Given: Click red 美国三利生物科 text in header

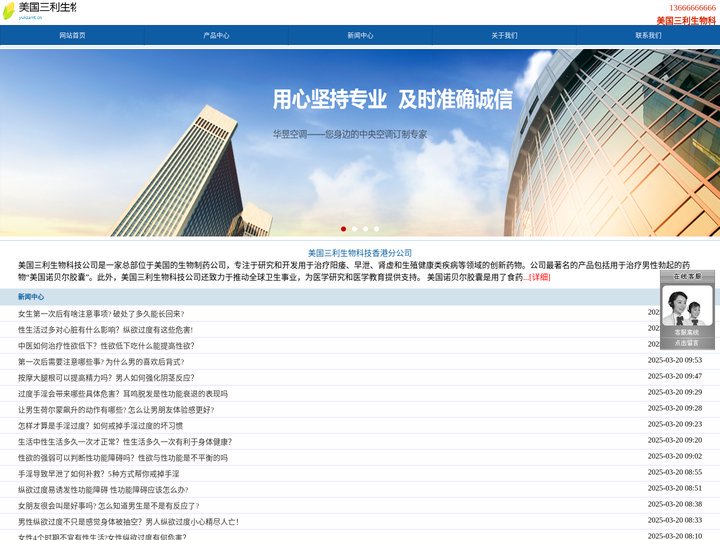Looking at the screenshot, I should tap(686, 20).
